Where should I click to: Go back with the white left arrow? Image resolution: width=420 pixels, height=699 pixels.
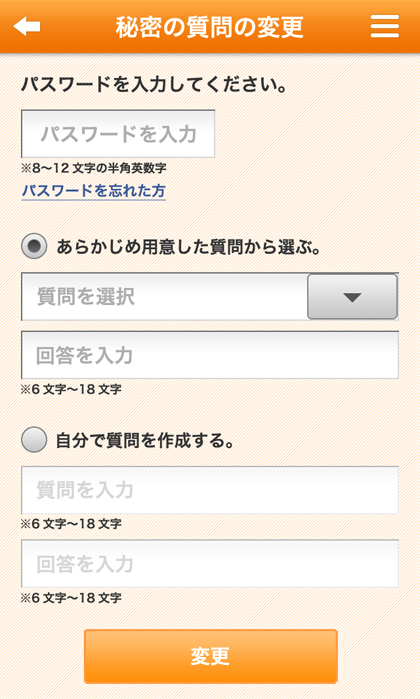[27, 26]
